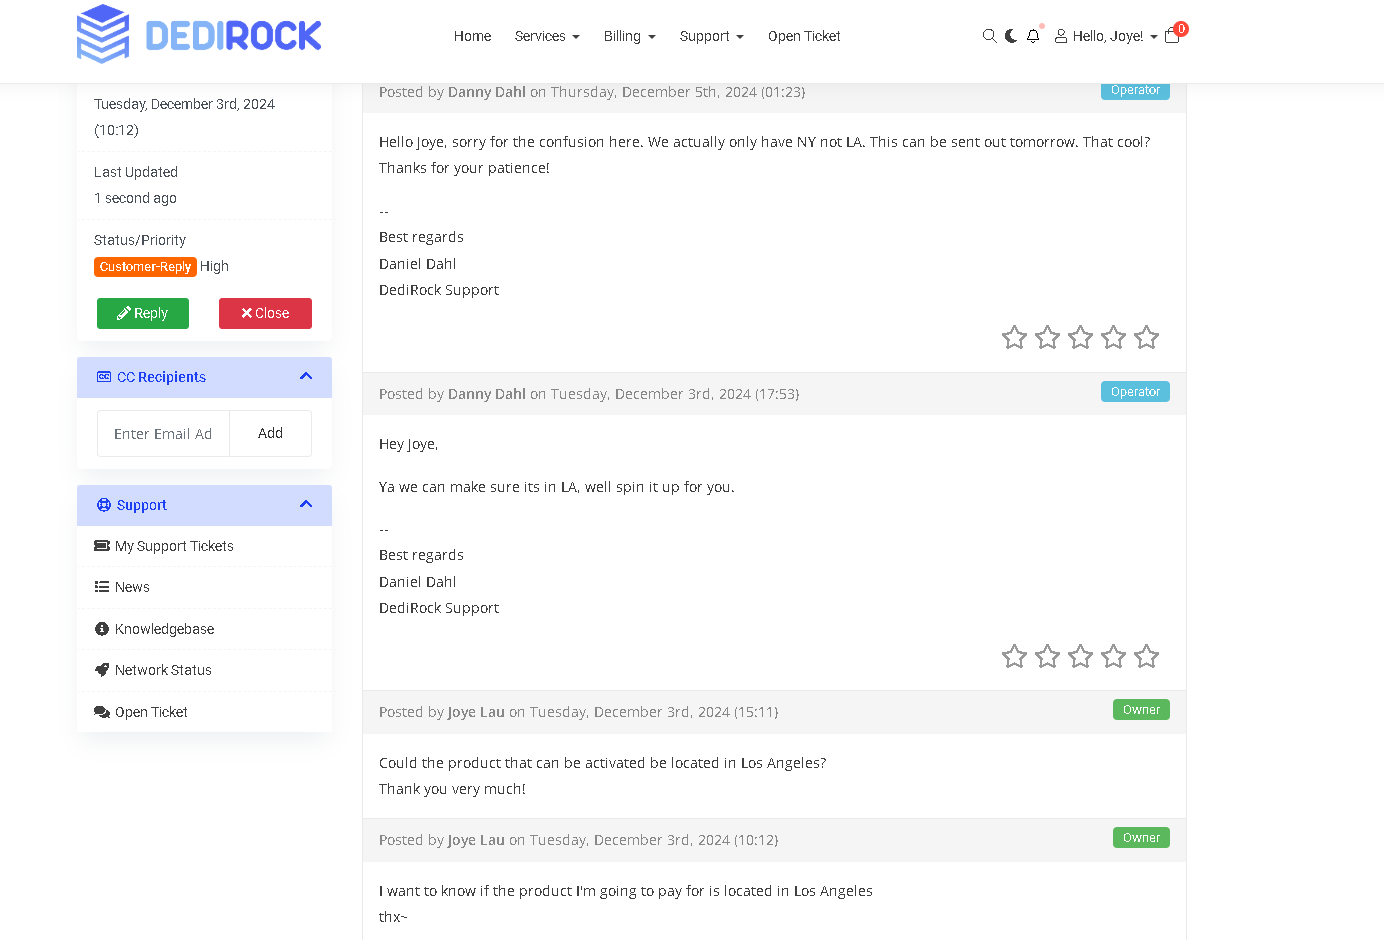Rate Dec 5th reply one star

1014,338
